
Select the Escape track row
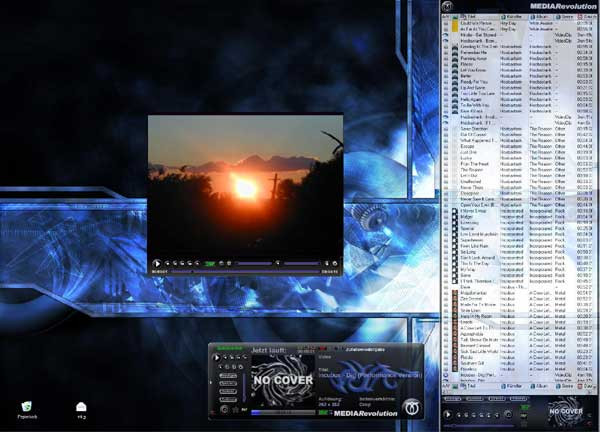coord(518,146)
